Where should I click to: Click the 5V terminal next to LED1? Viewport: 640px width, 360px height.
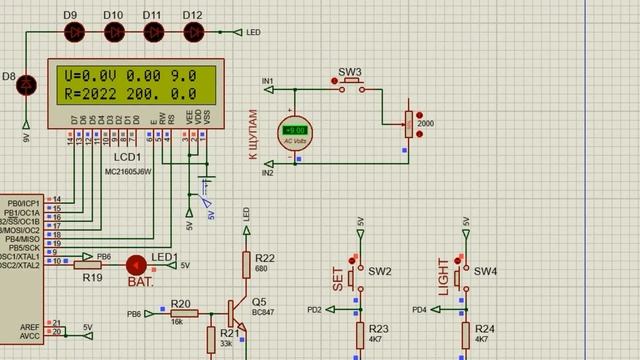[x=172, y=266]
